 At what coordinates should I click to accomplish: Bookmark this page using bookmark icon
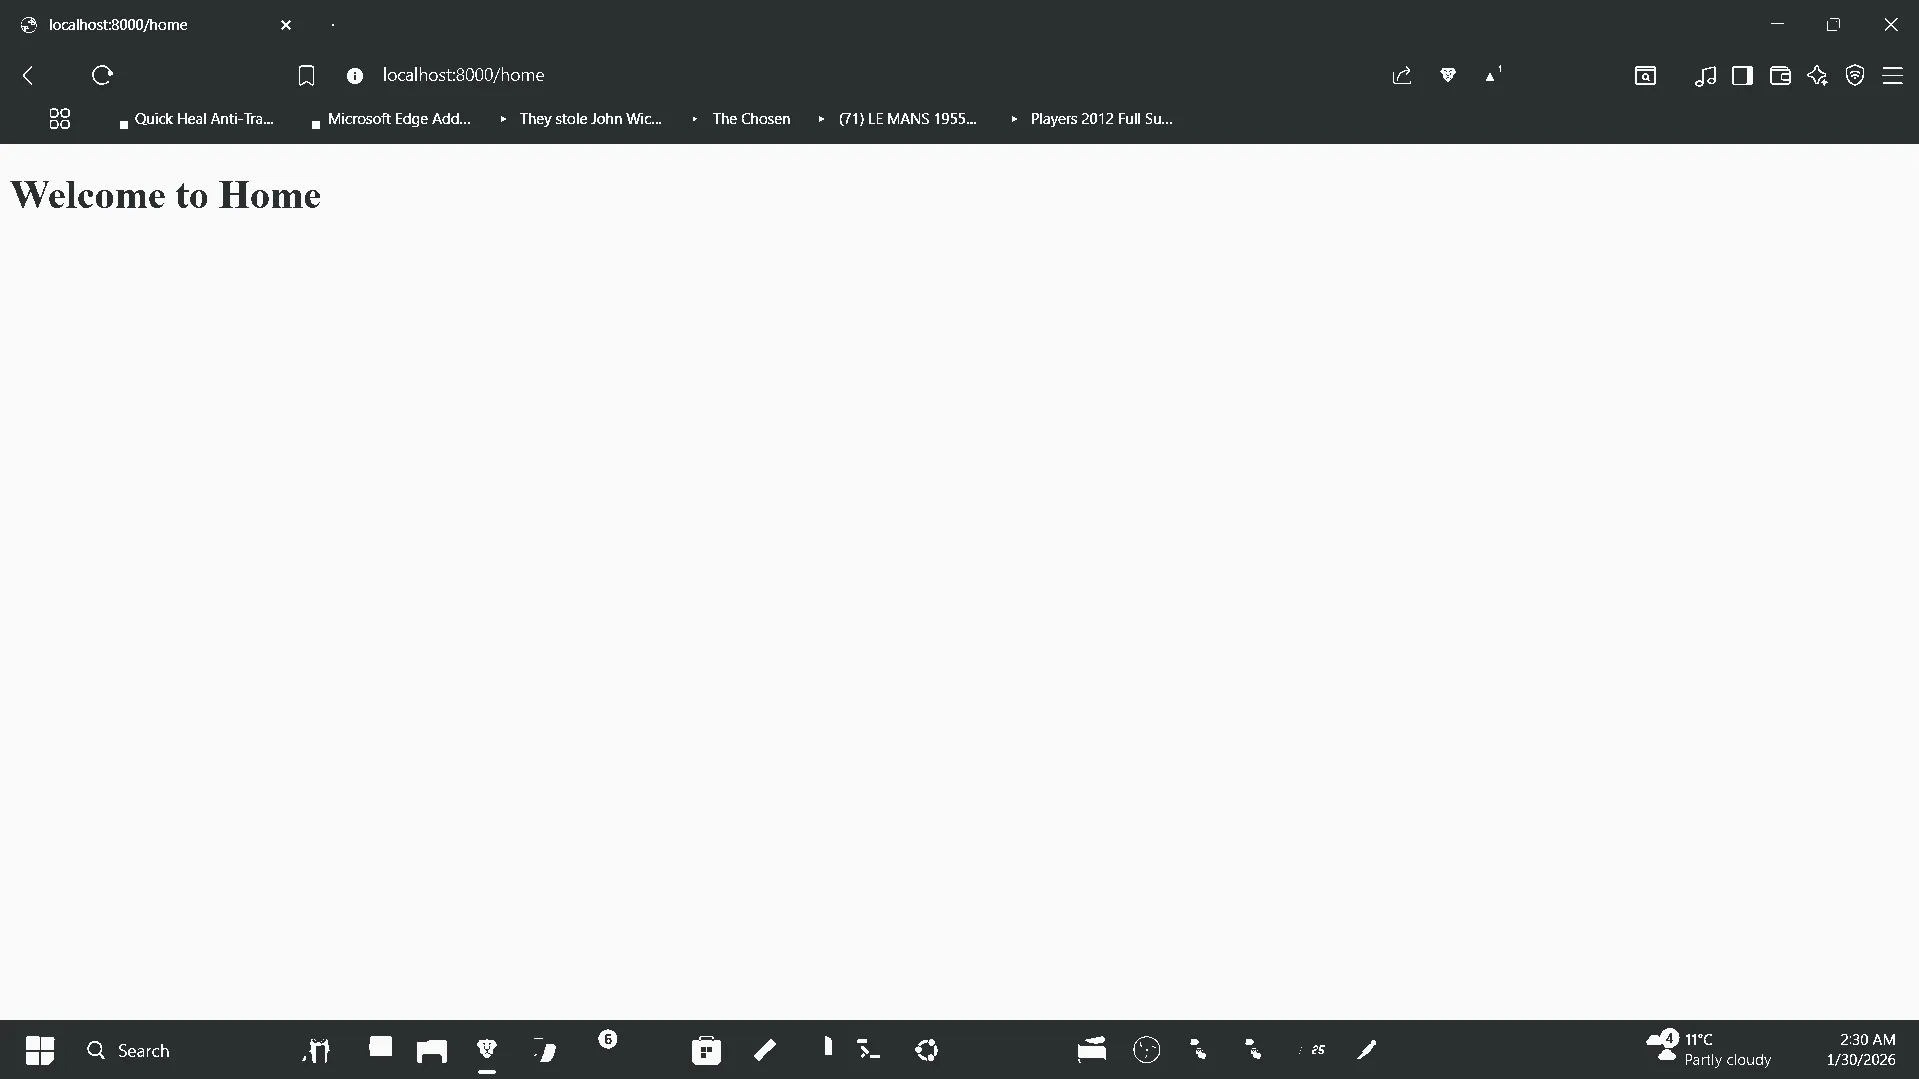tap(307, 75)
